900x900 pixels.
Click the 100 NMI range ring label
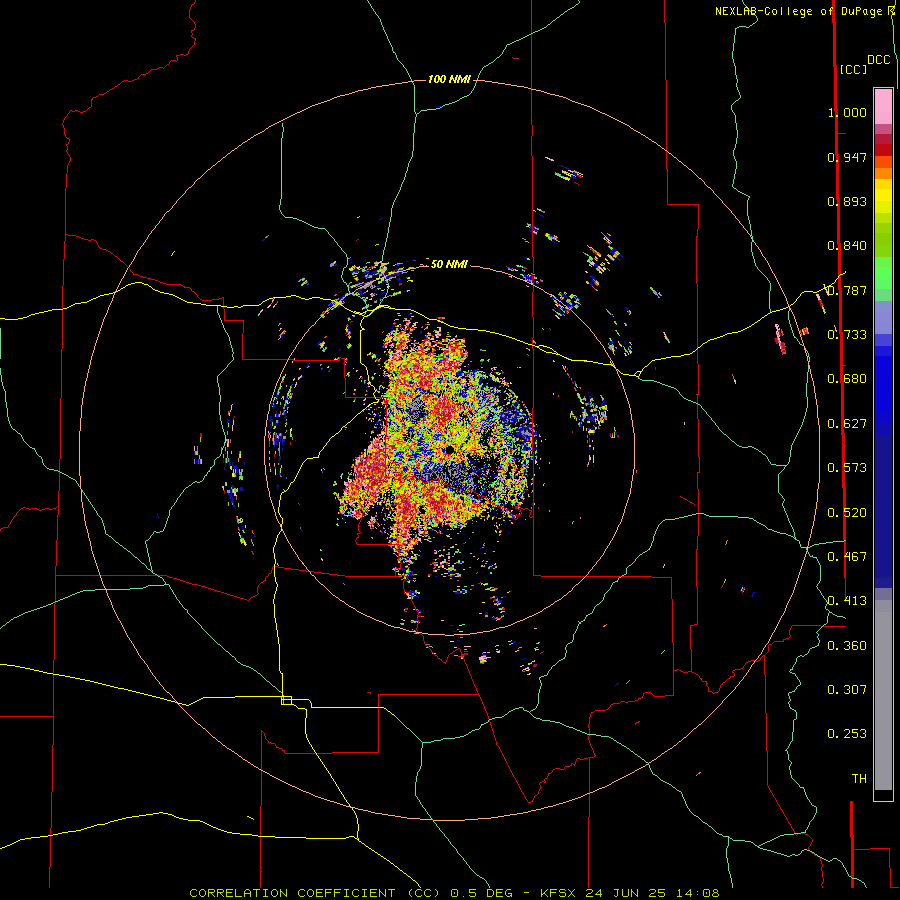449,79
